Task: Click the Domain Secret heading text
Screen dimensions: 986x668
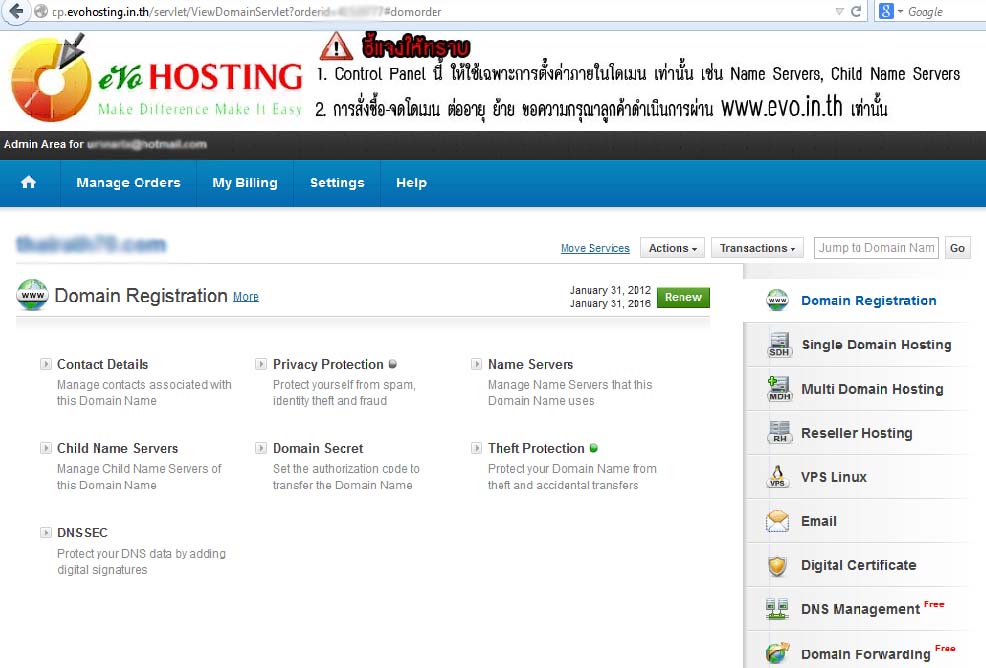Action: point(318,448)
